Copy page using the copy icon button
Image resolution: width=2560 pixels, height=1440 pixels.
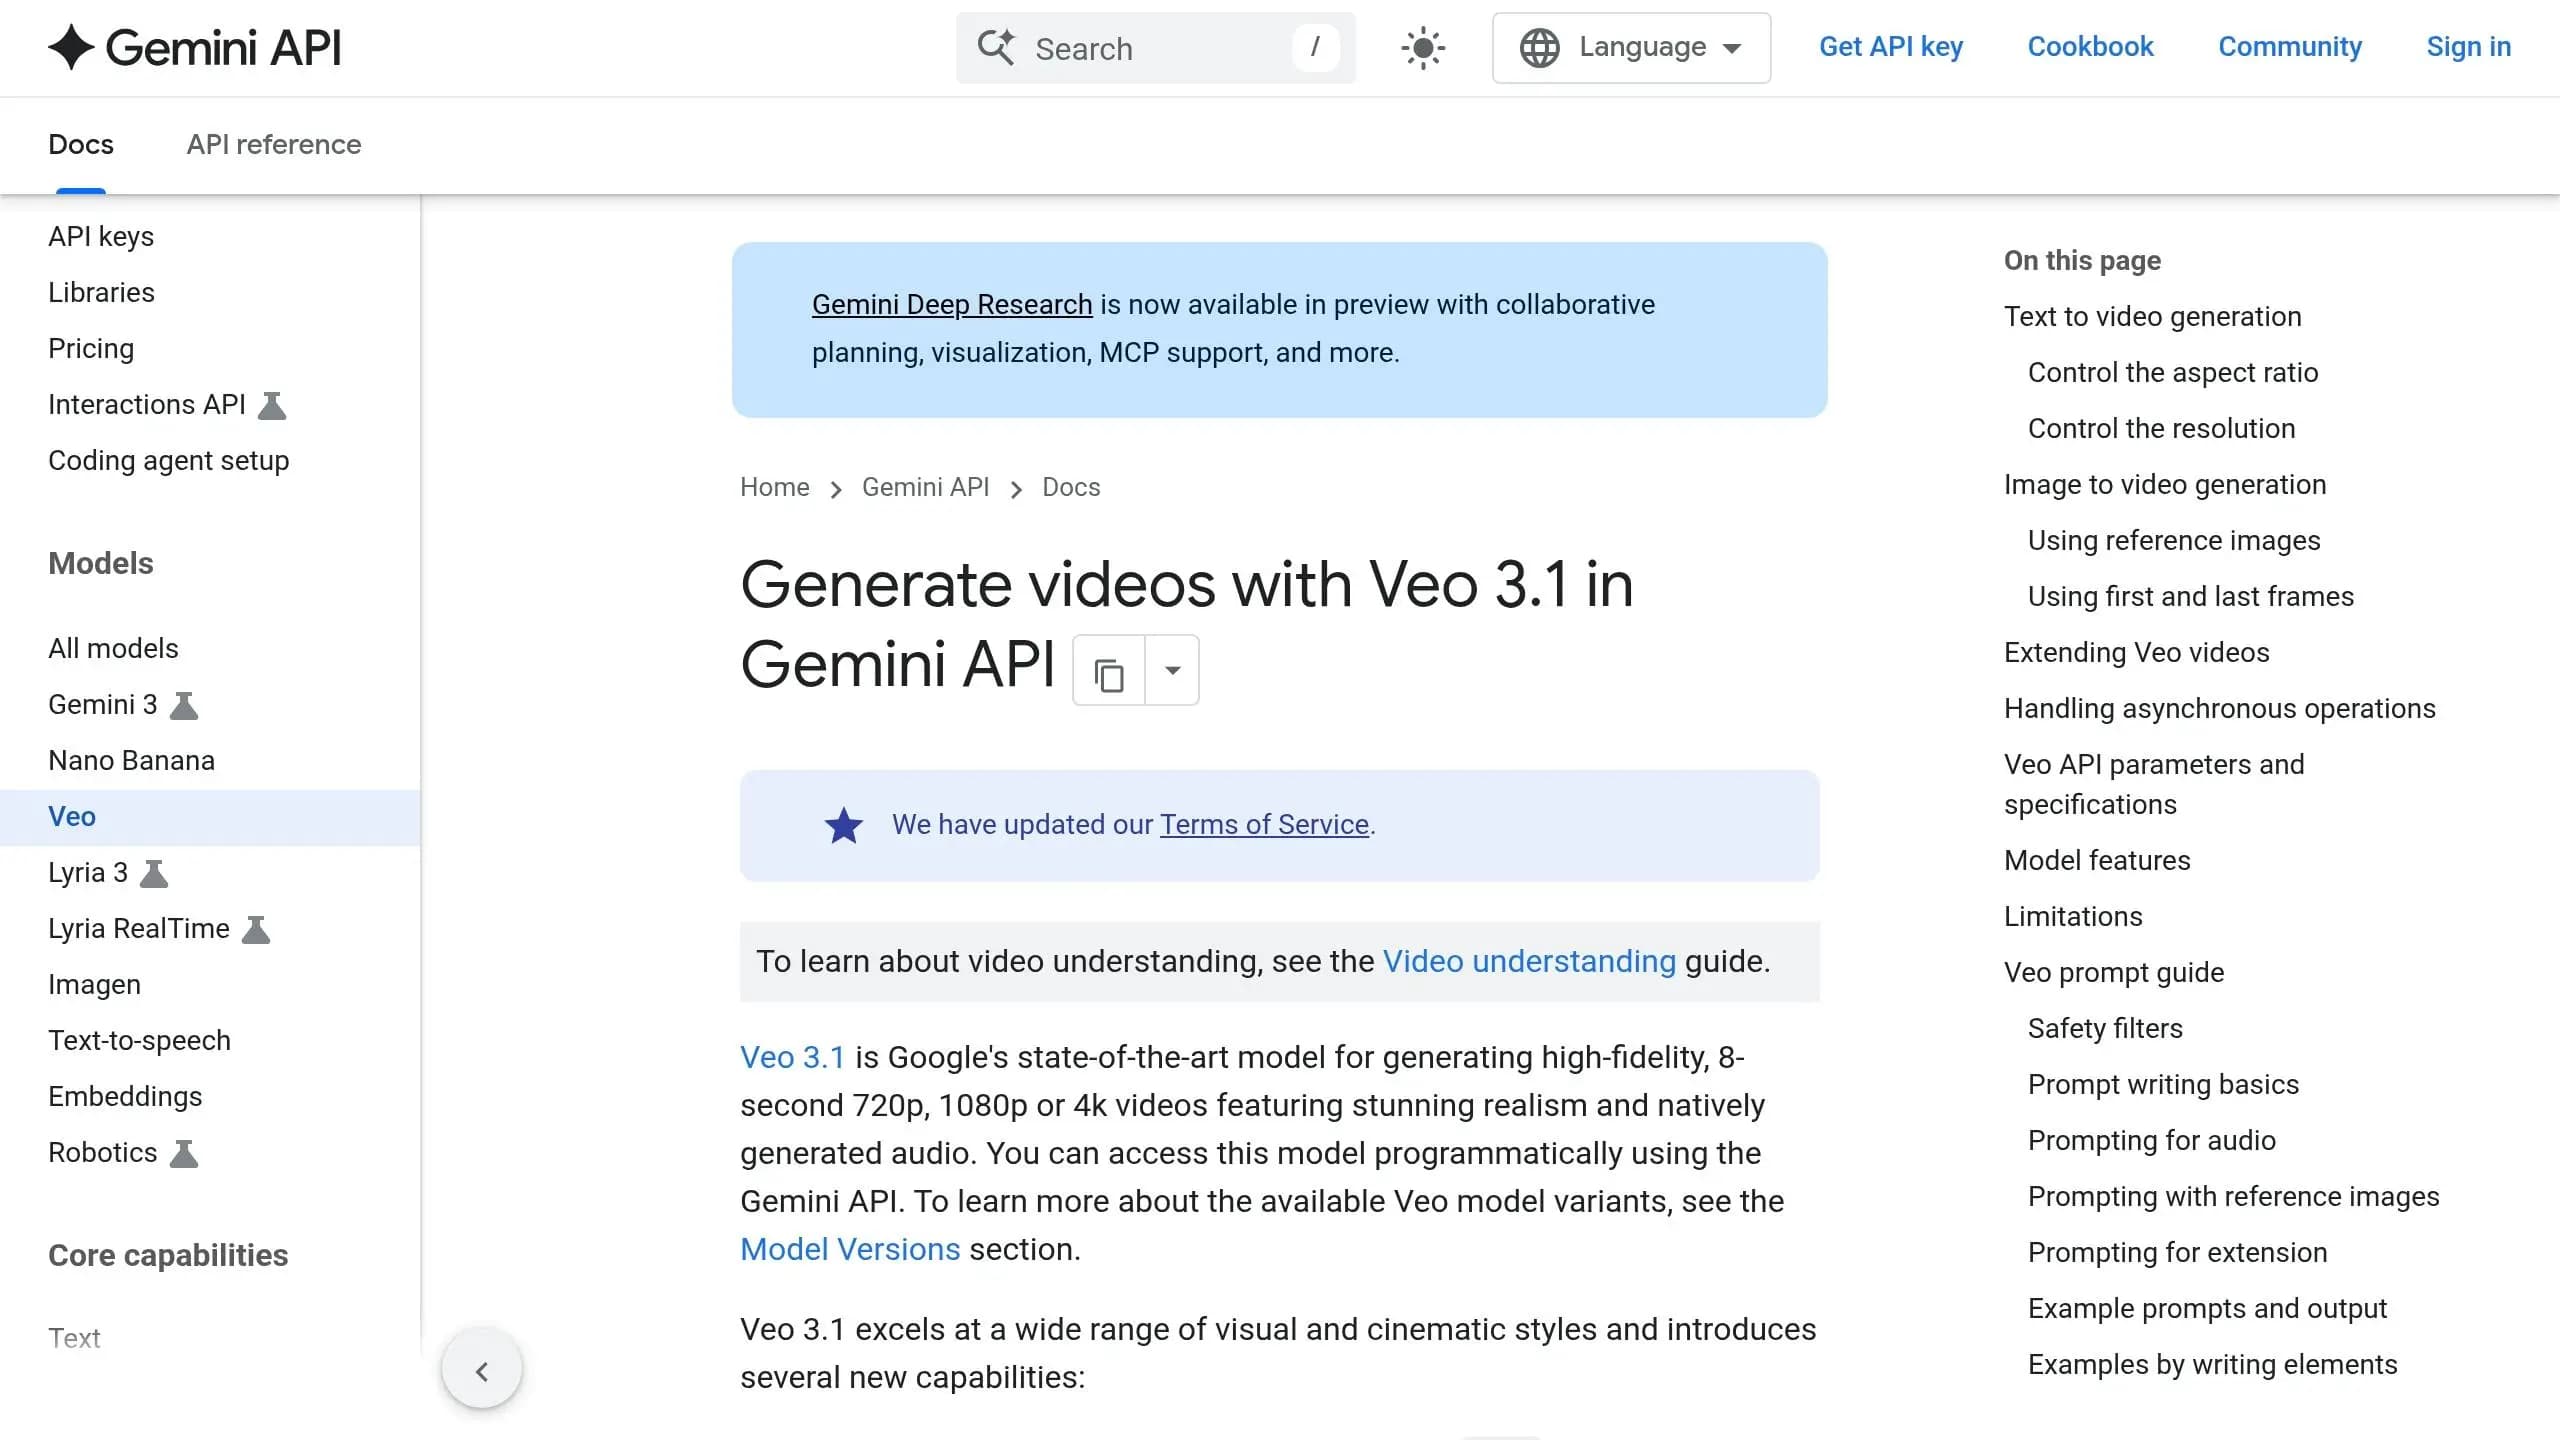[x=1109, y=671]
